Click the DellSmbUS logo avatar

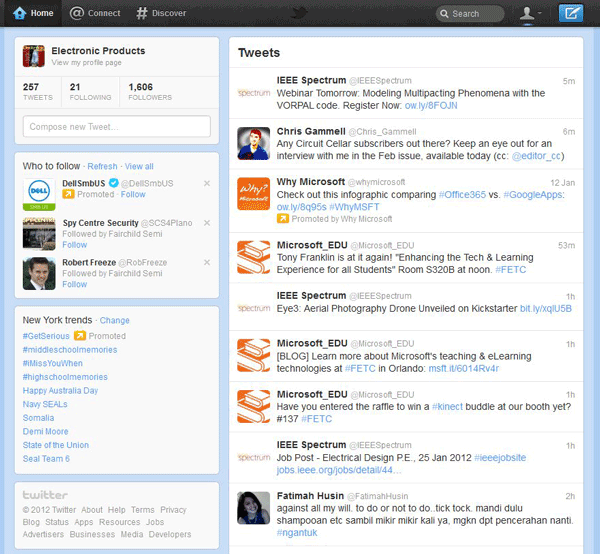pos(39,194)
